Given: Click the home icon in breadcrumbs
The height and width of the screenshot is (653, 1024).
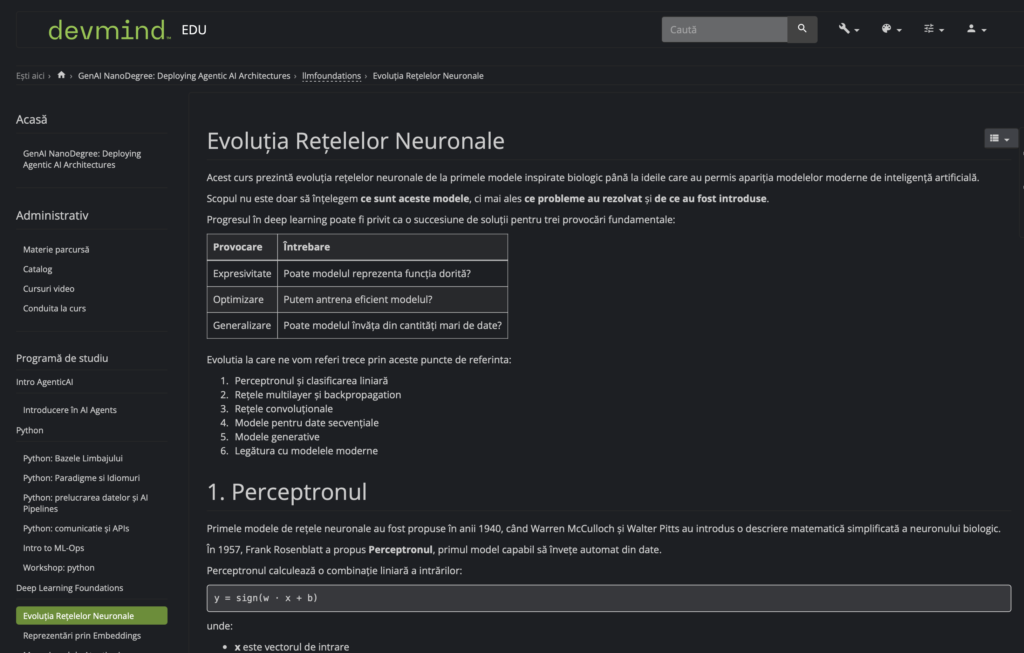Looking at the screenshot, I should coord(61,75).
